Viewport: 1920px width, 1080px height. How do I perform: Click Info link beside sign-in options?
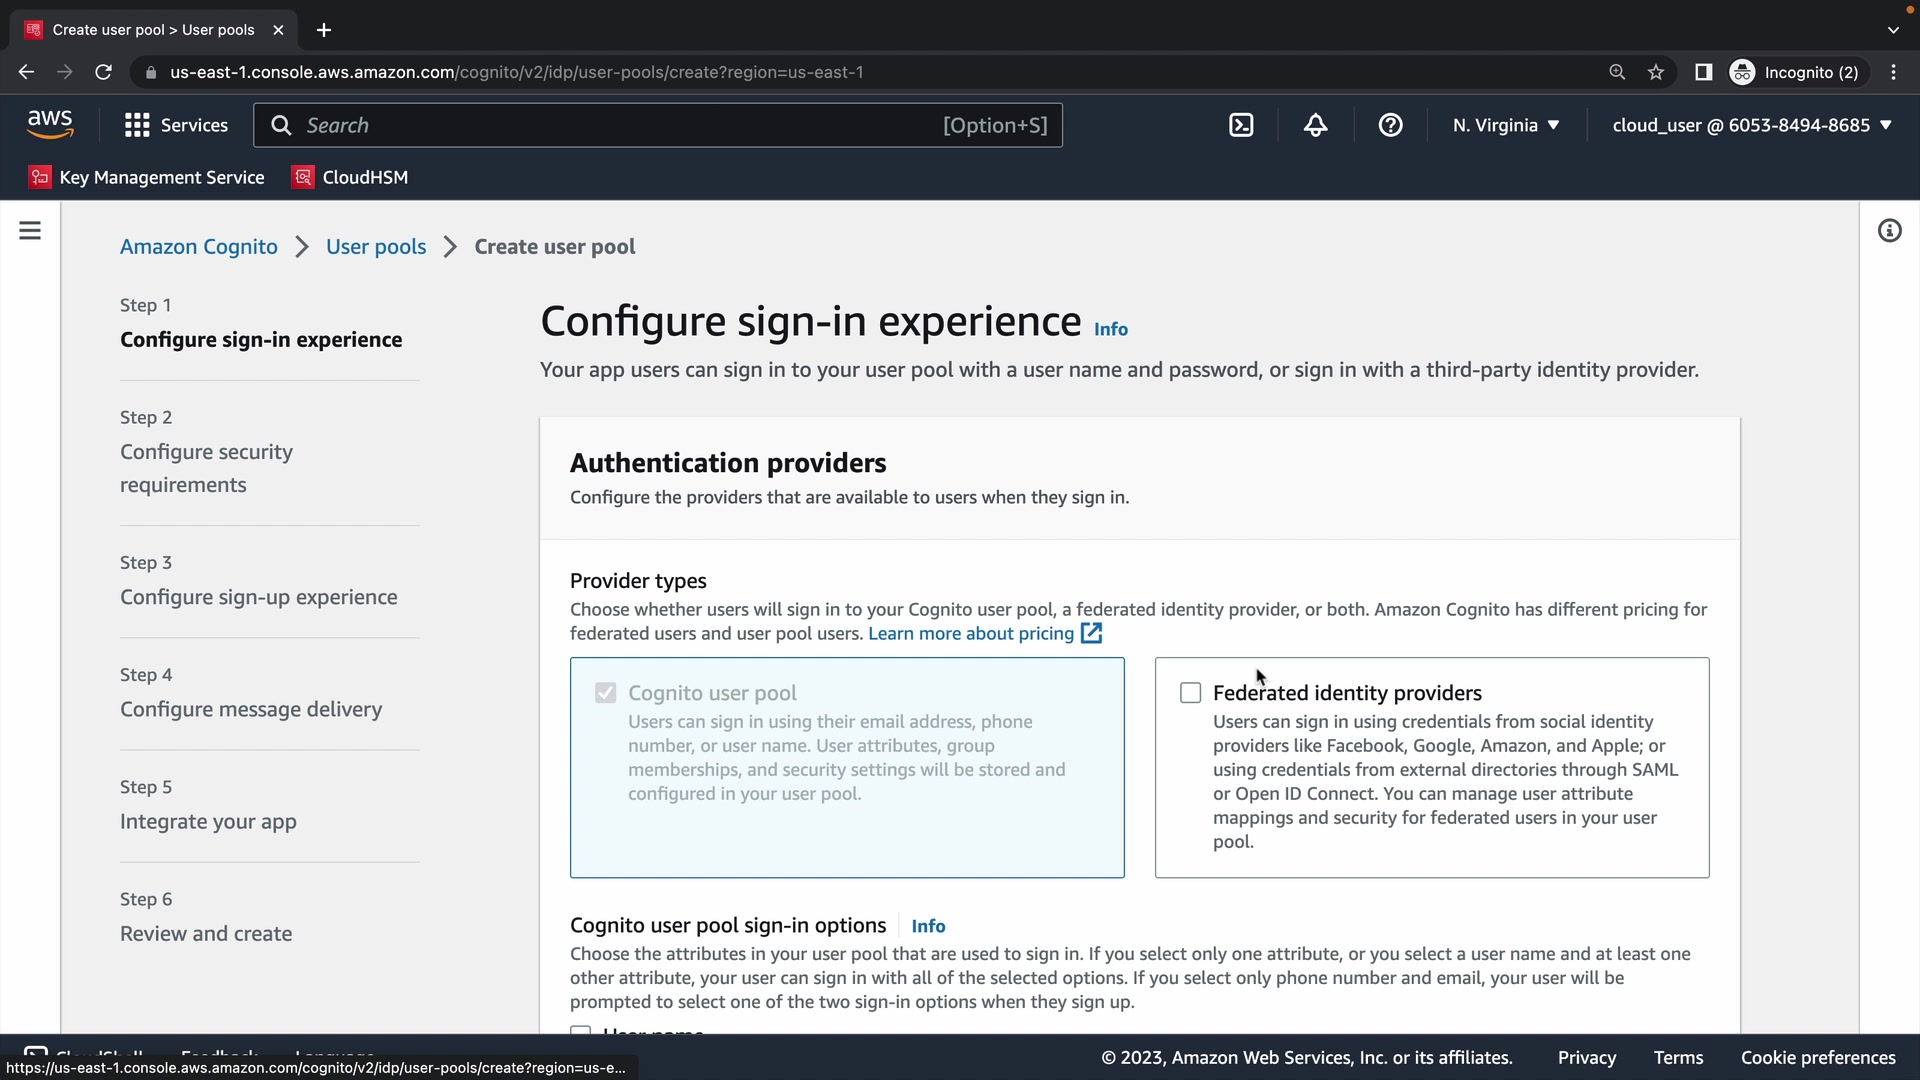coord(928,926)
